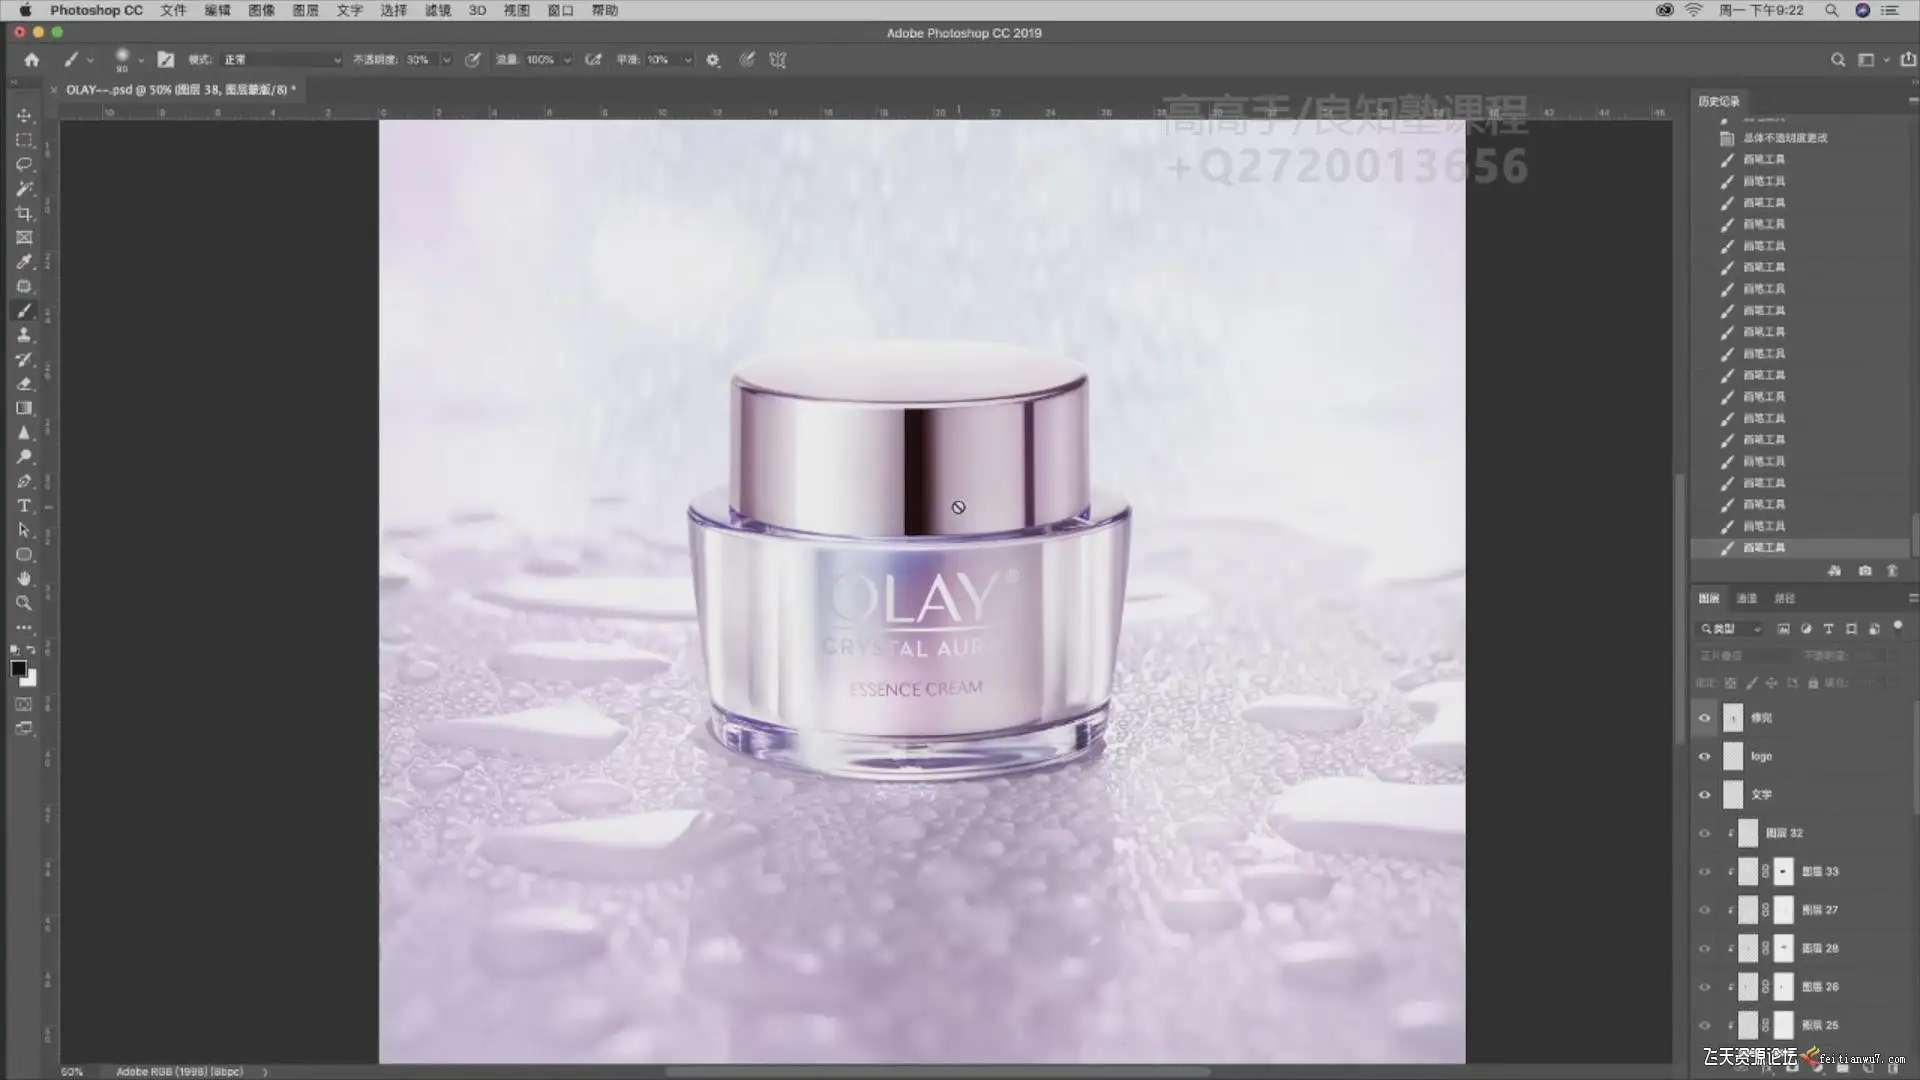Select the Clone Stamp tool
Viewport: 1920px width, 1080px height.
[x=24, y=335]
